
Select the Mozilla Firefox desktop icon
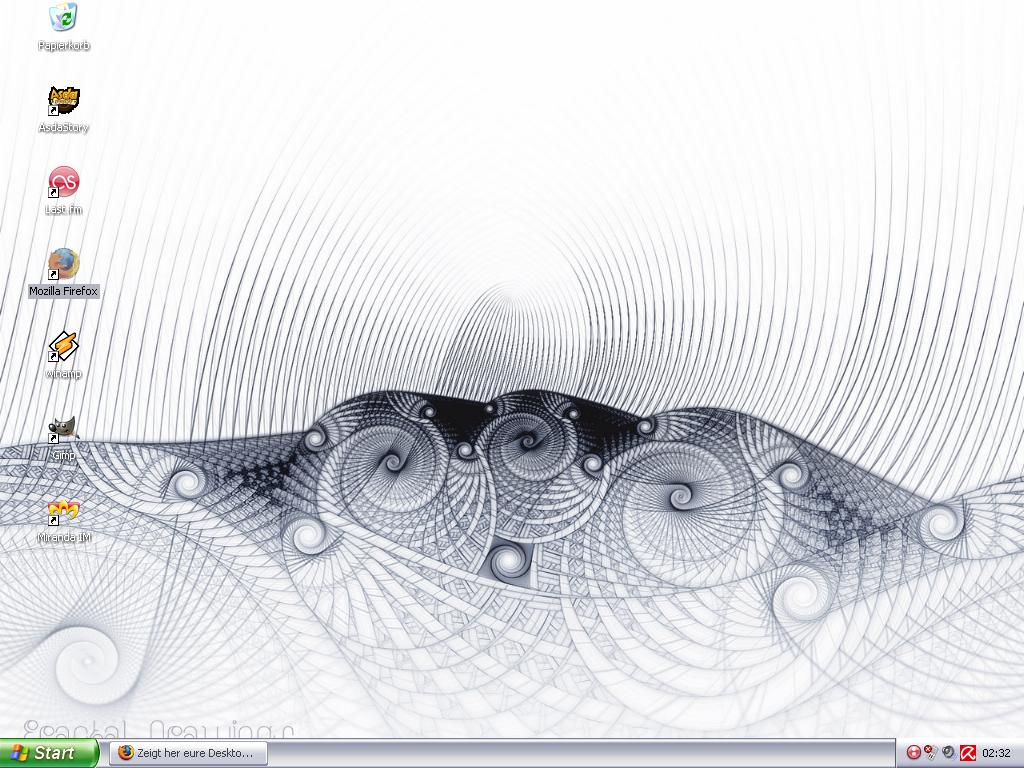click(63, 264)
